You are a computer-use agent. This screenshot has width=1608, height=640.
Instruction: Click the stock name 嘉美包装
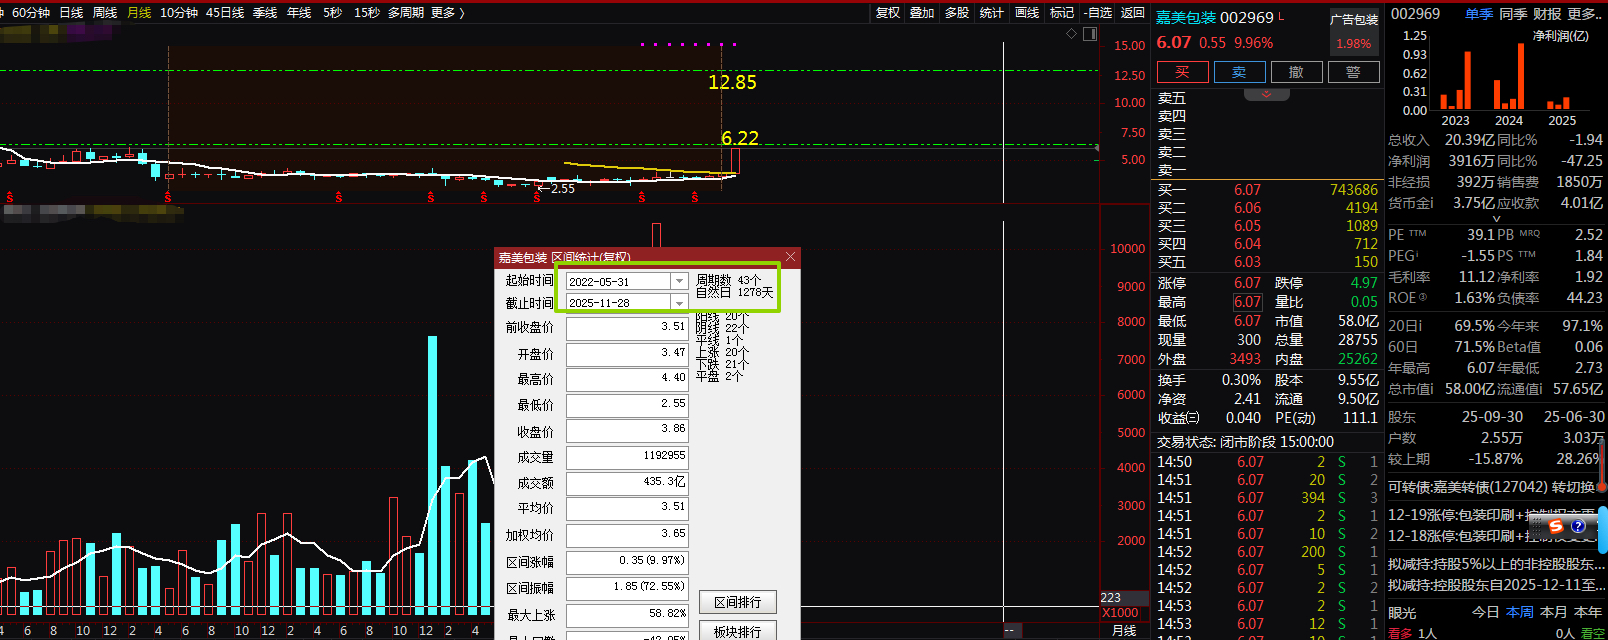[x=1186, y=18]
